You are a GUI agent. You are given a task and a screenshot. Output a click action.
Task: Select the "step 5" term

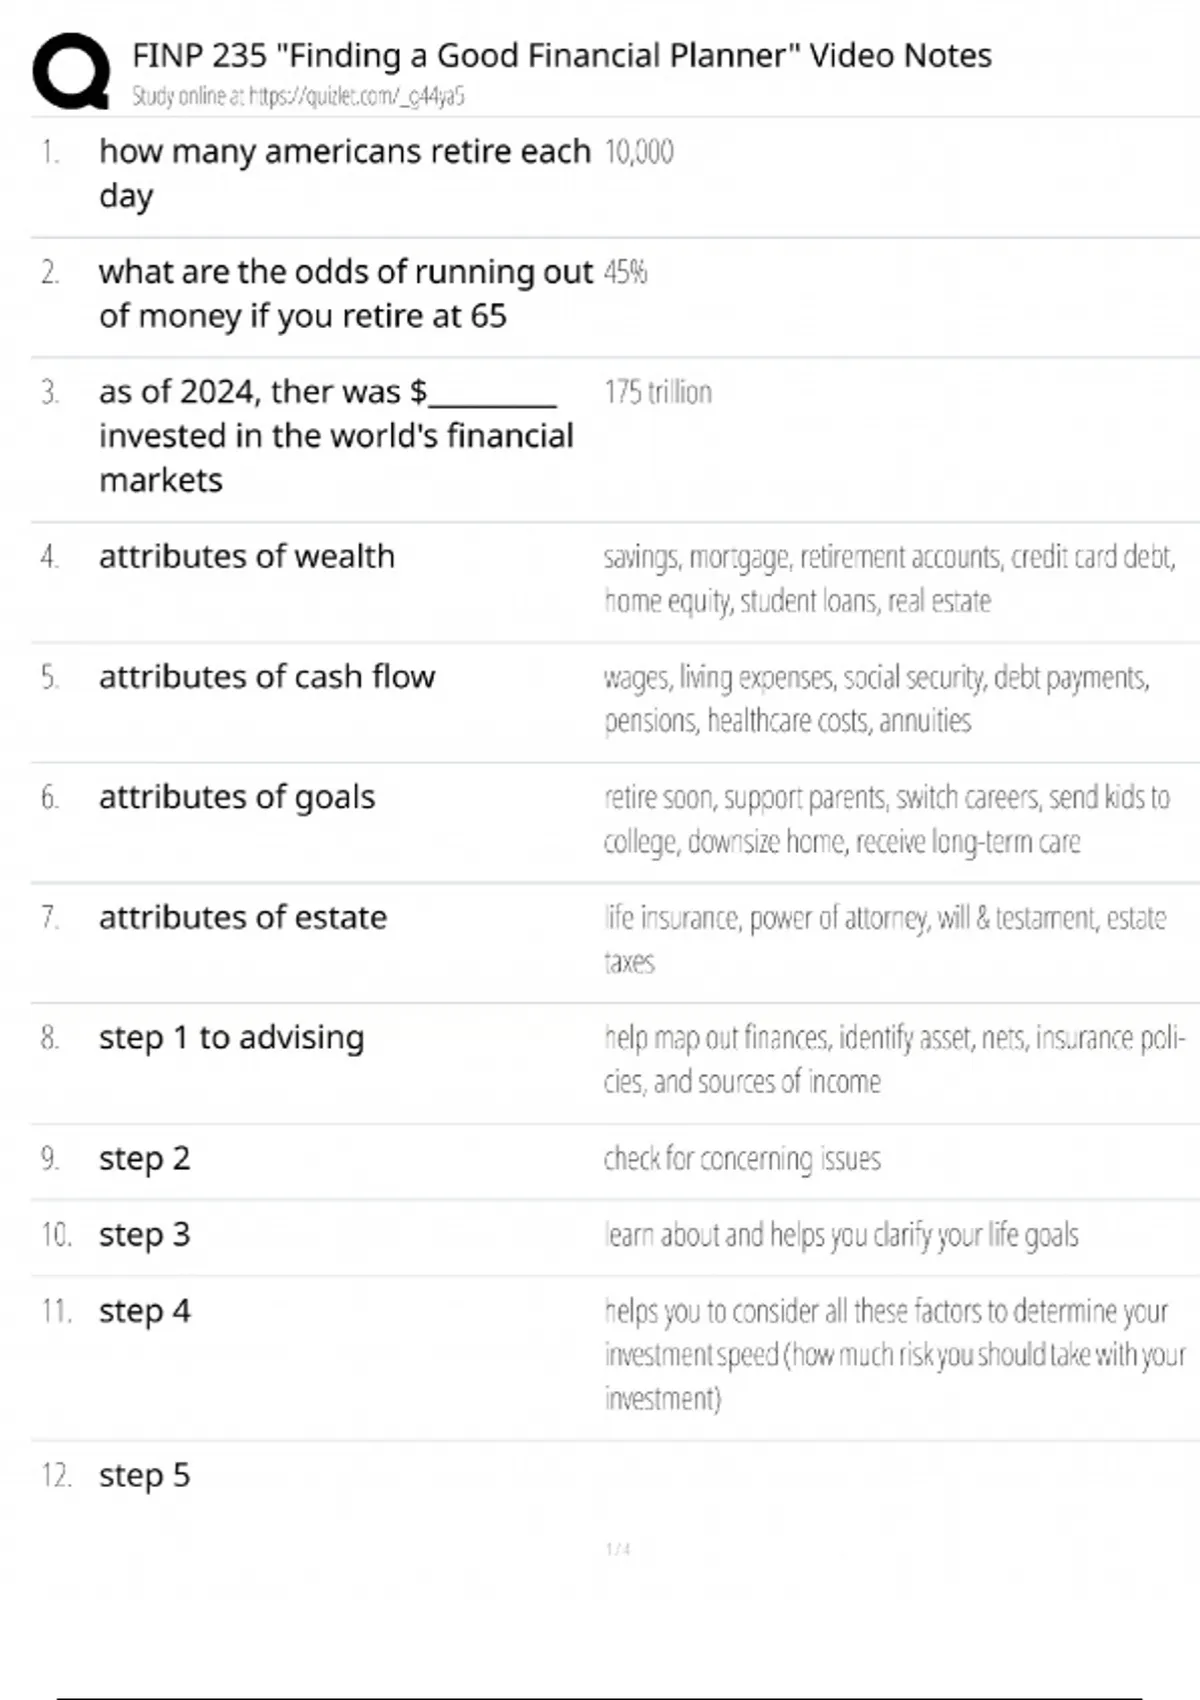tap(144, 1475)
